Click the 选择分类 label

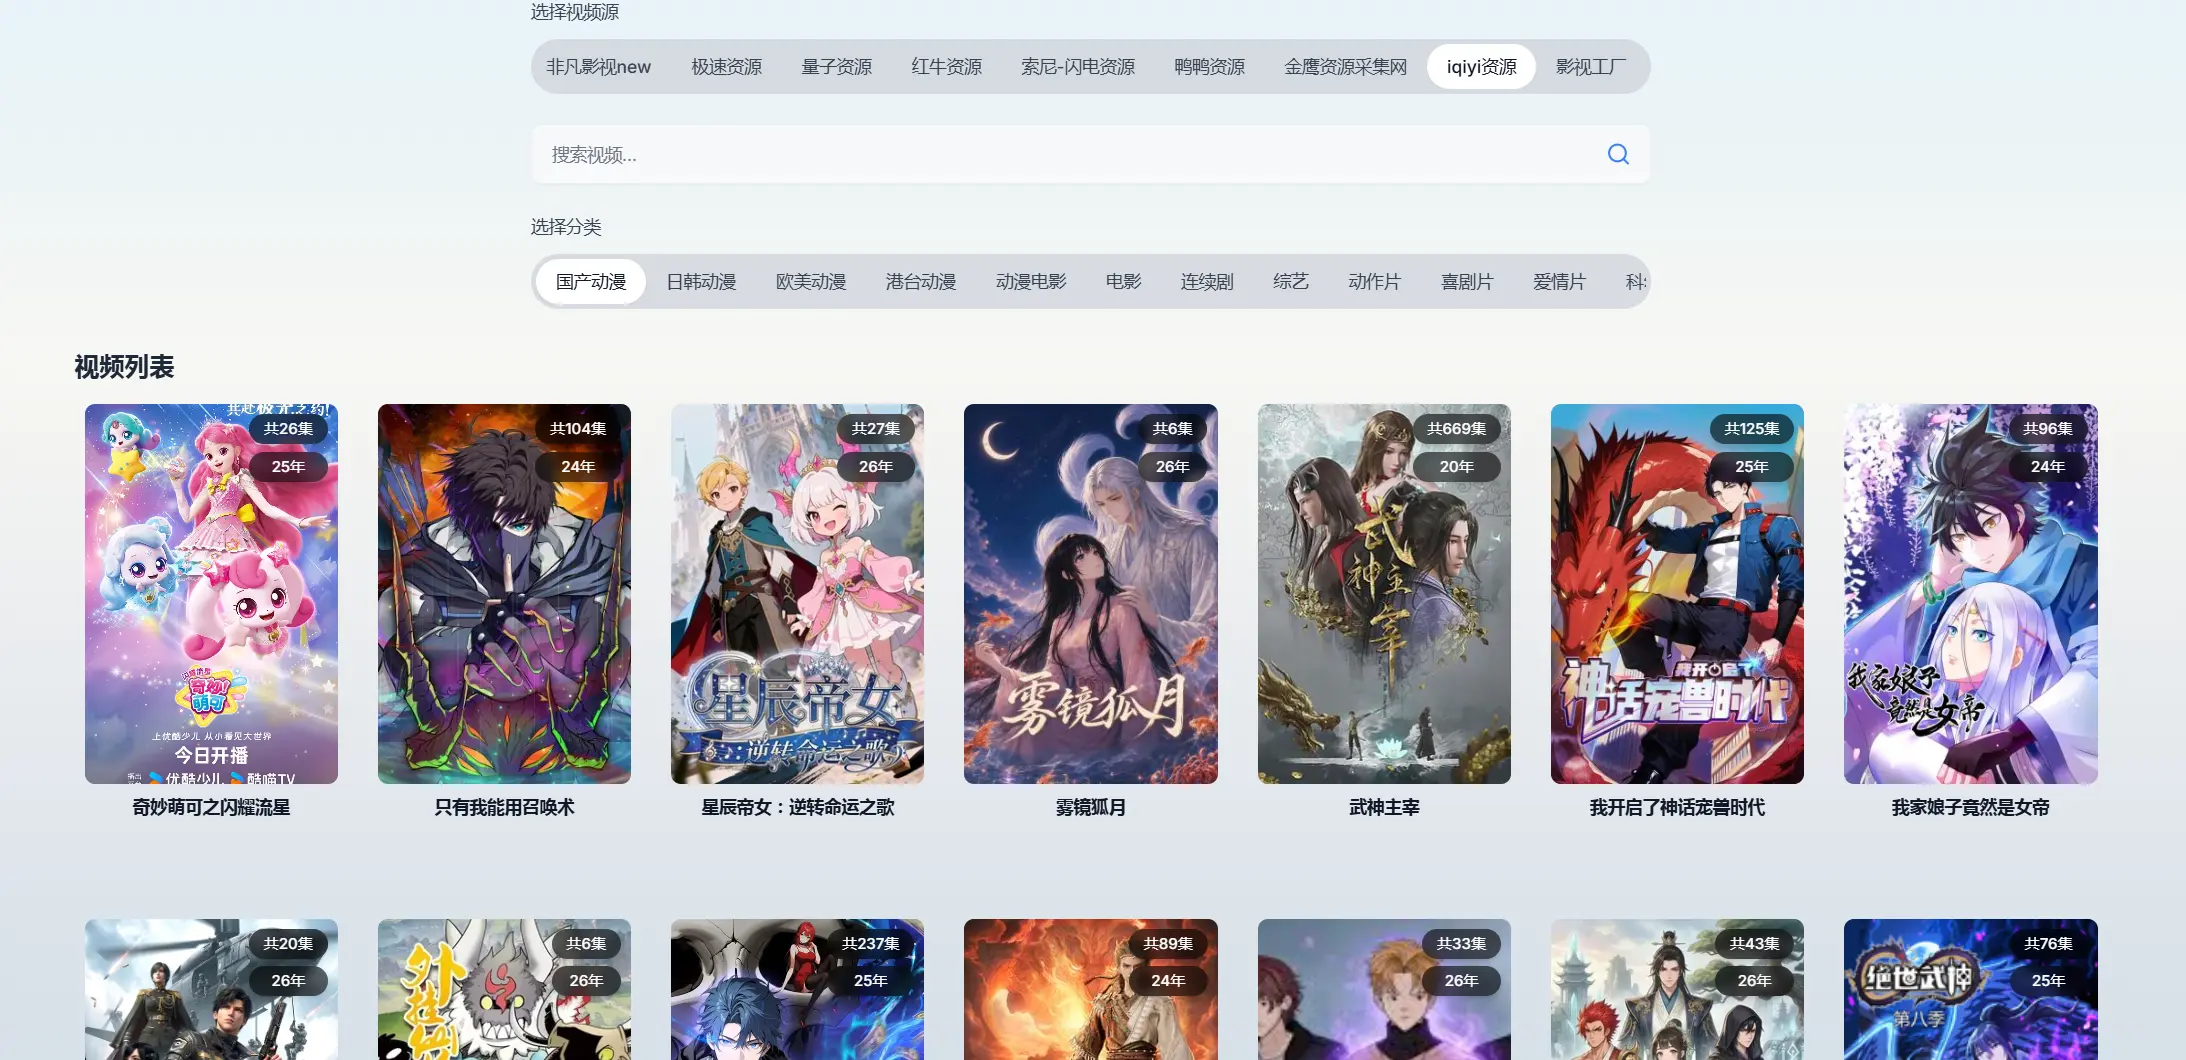(x=566, y=227)
